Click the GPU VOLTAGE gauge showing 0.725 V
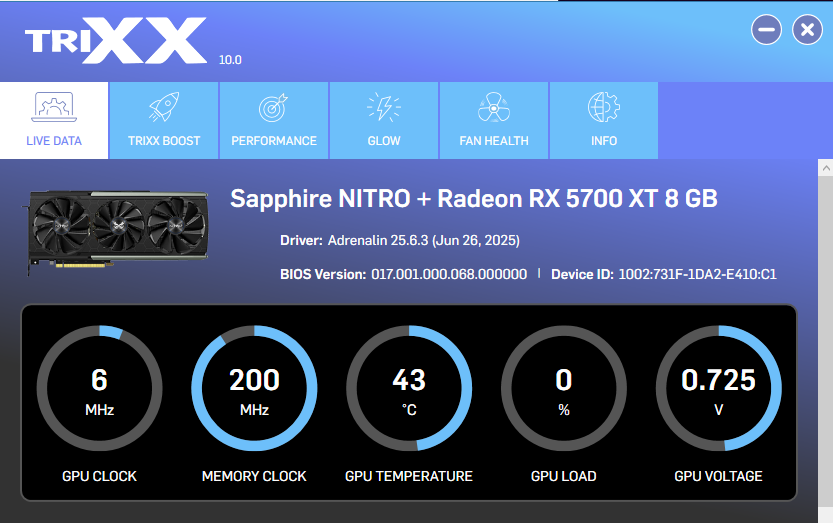833x523 pixels. coord(718,389)
